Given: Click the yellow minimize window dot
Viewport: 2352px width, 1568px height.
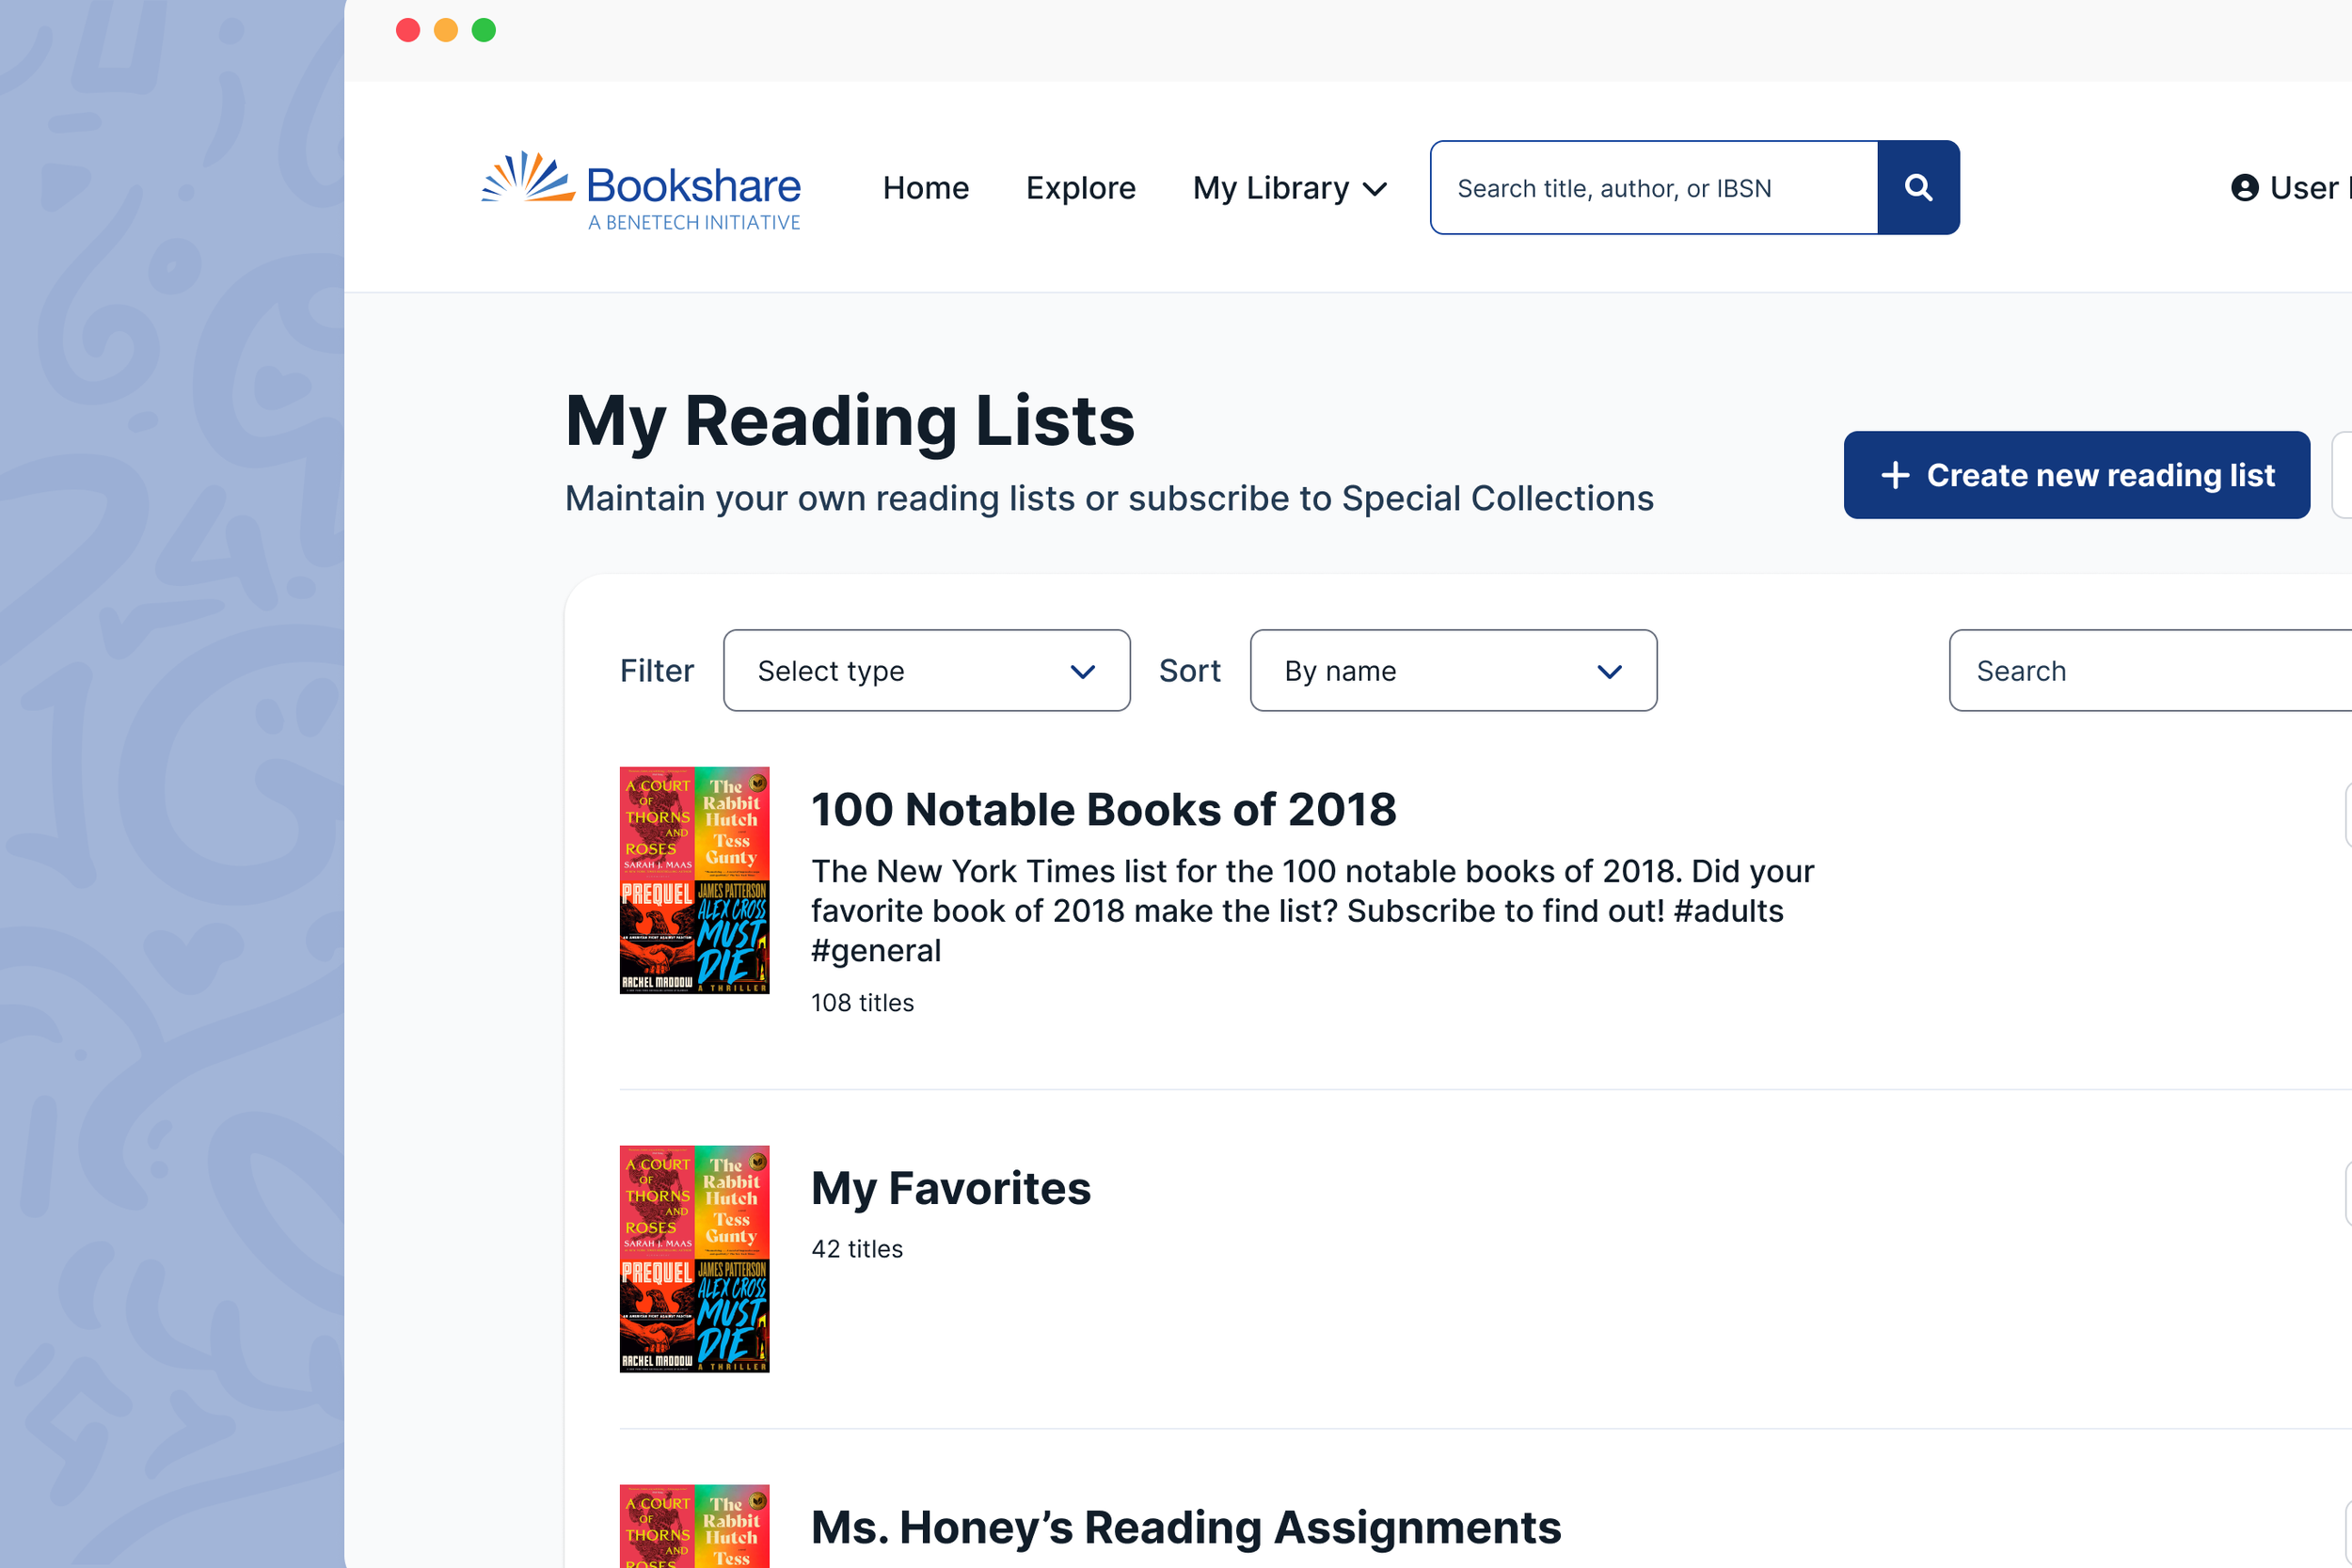Looking at the screenshot, I should pos(446,30).
